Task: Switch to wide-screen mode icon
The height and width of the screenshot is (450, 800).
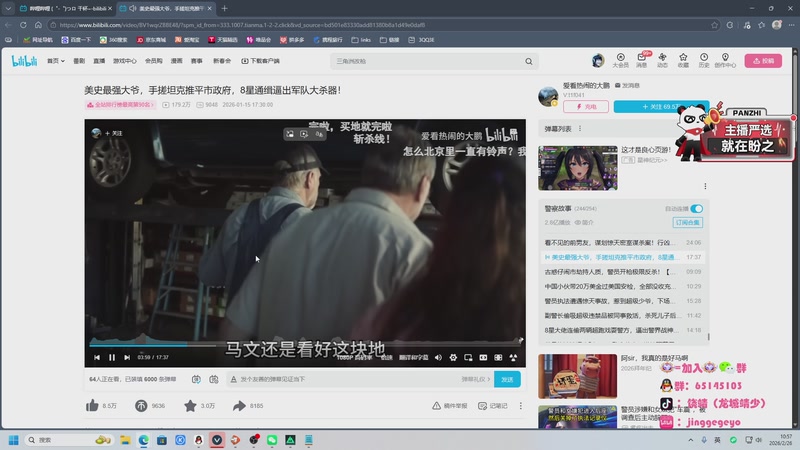Action: tap(483, 358)
